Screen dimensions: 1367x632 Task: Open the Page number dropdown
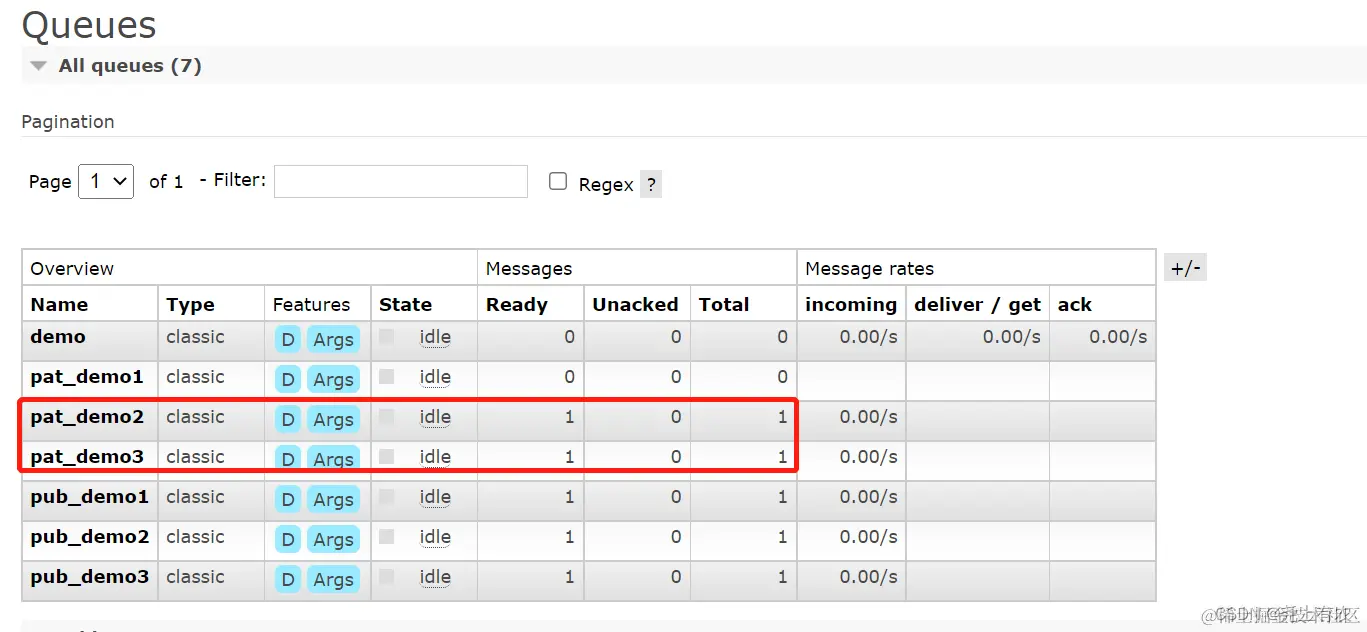click(x=106, y=181)
